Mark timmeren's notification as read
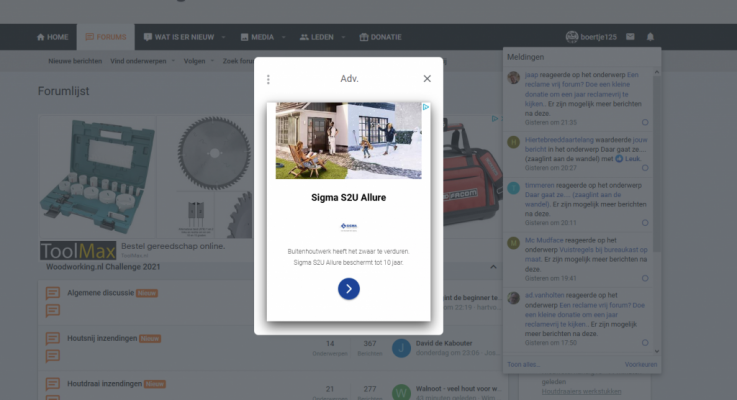Image resolution: width=737 pixels, height=400 pixels. (645, 223)
